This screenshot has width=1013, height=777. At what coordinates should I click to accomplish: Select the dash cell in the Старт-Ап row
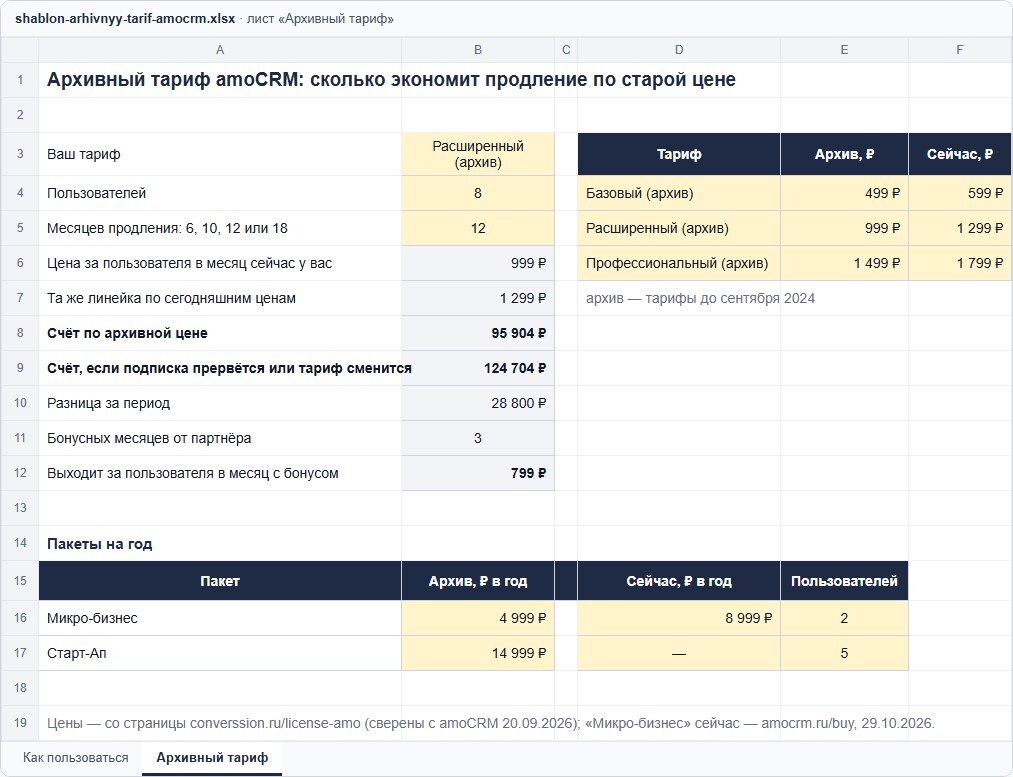(679, 653)
